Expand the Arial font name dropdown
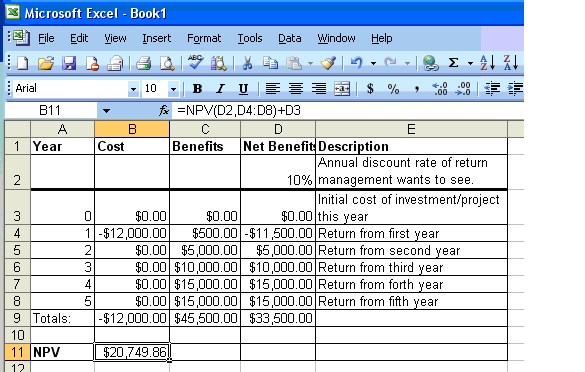Screen dimensions: 585x372 point(133,89)
